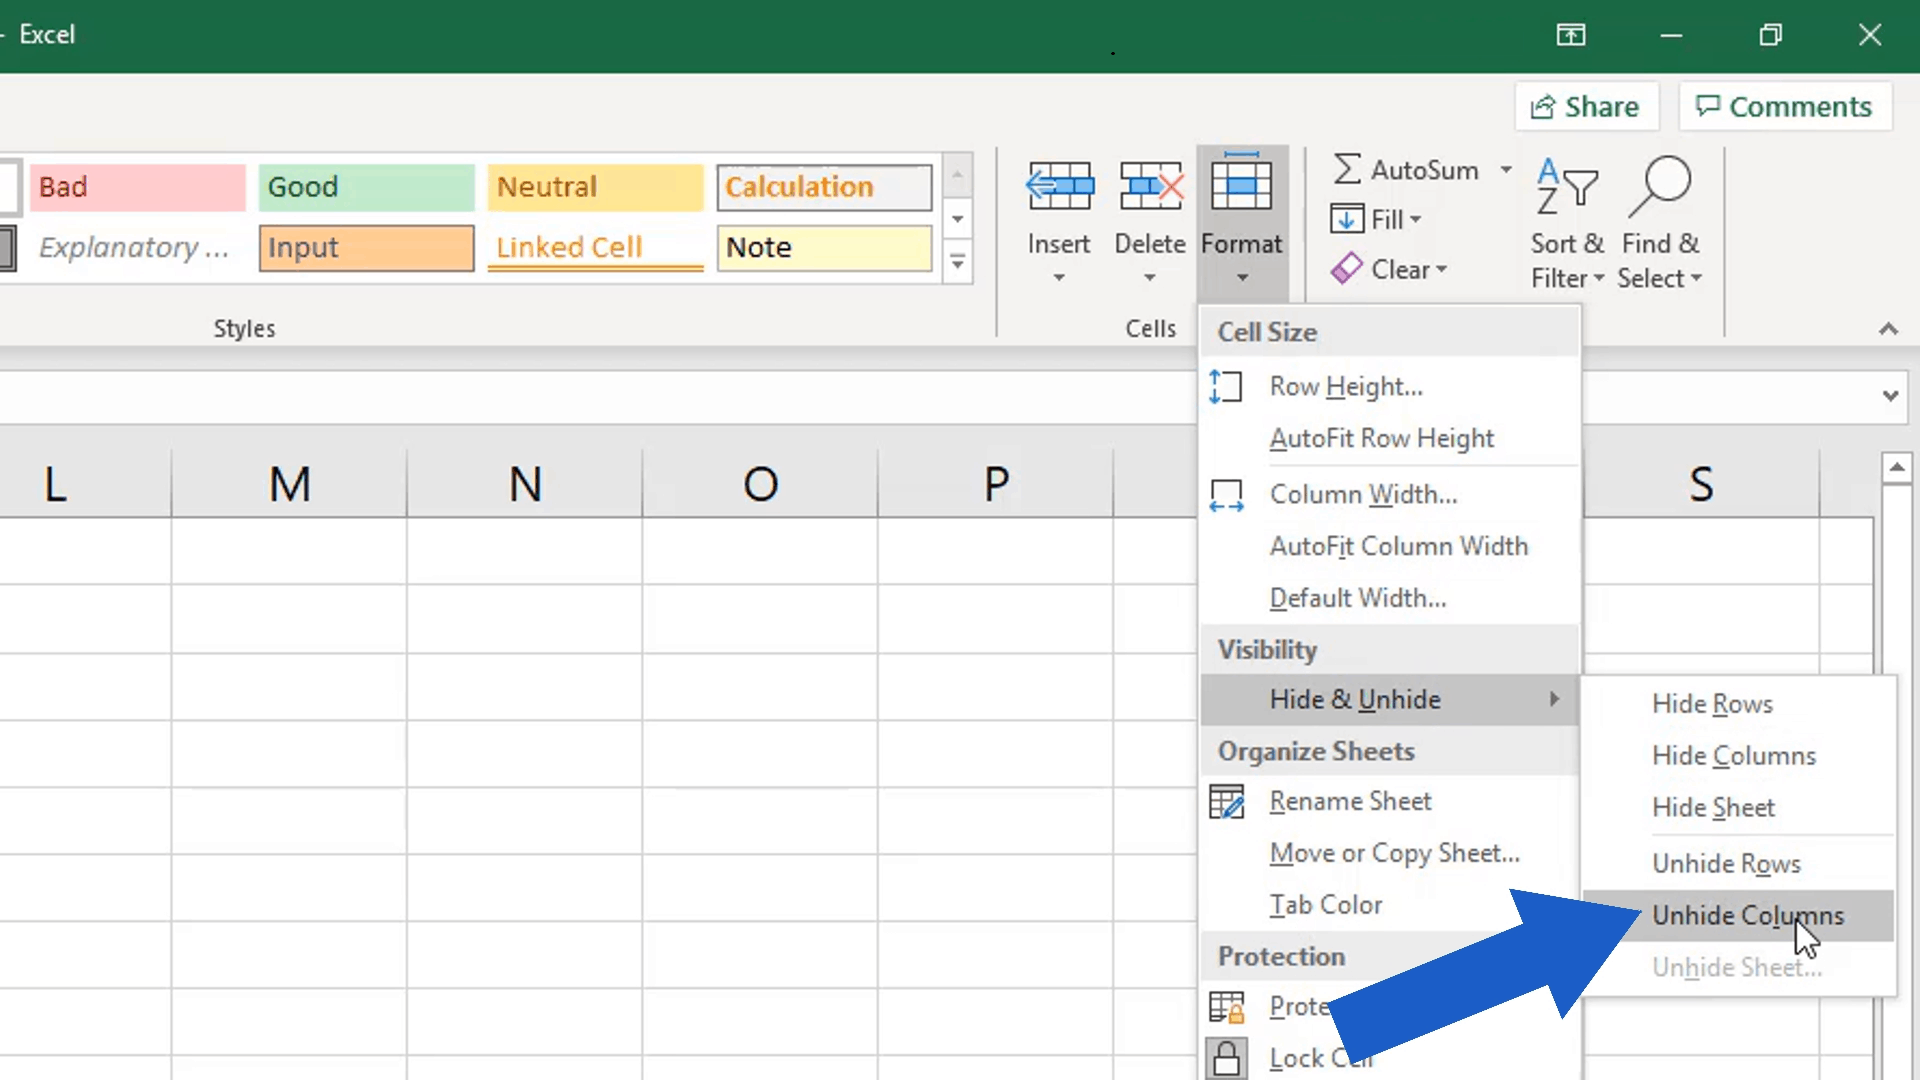Select the column M header
Image resolution: width=1920 pixels, height=1080 pixels.
[x=289, y=484]
